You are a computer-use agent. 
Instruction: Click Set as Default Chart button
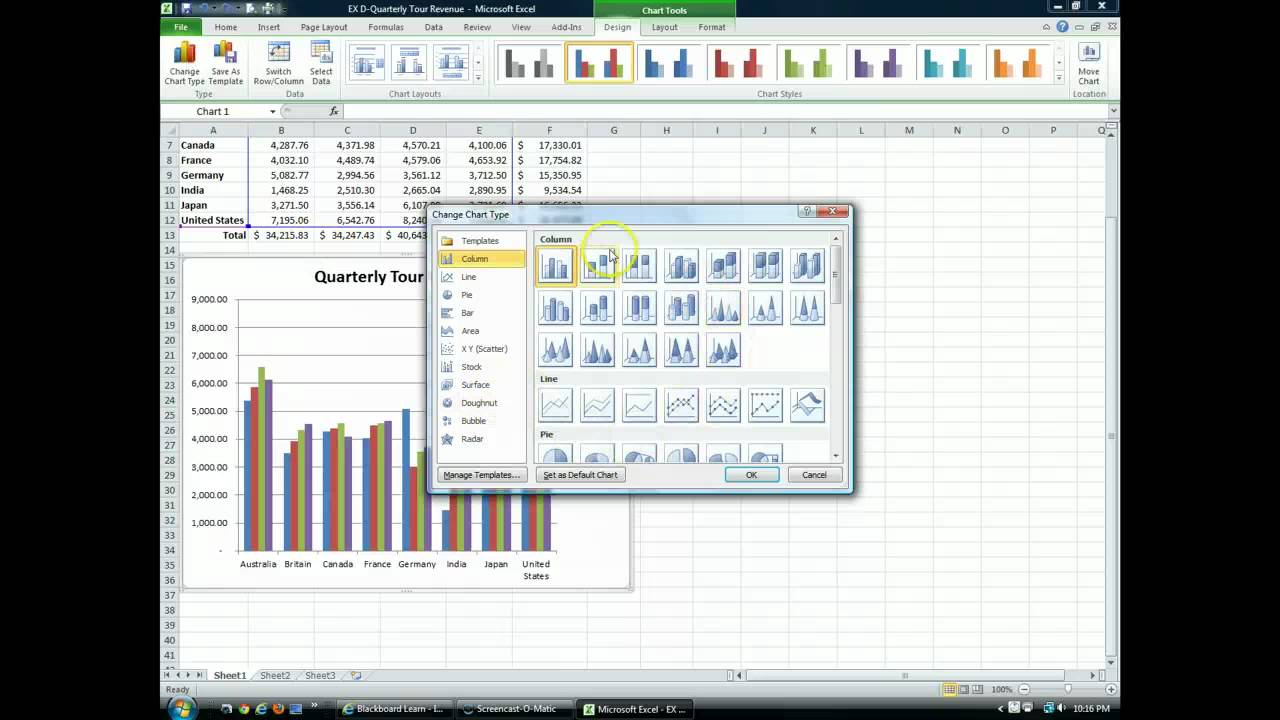coord(580,475)
